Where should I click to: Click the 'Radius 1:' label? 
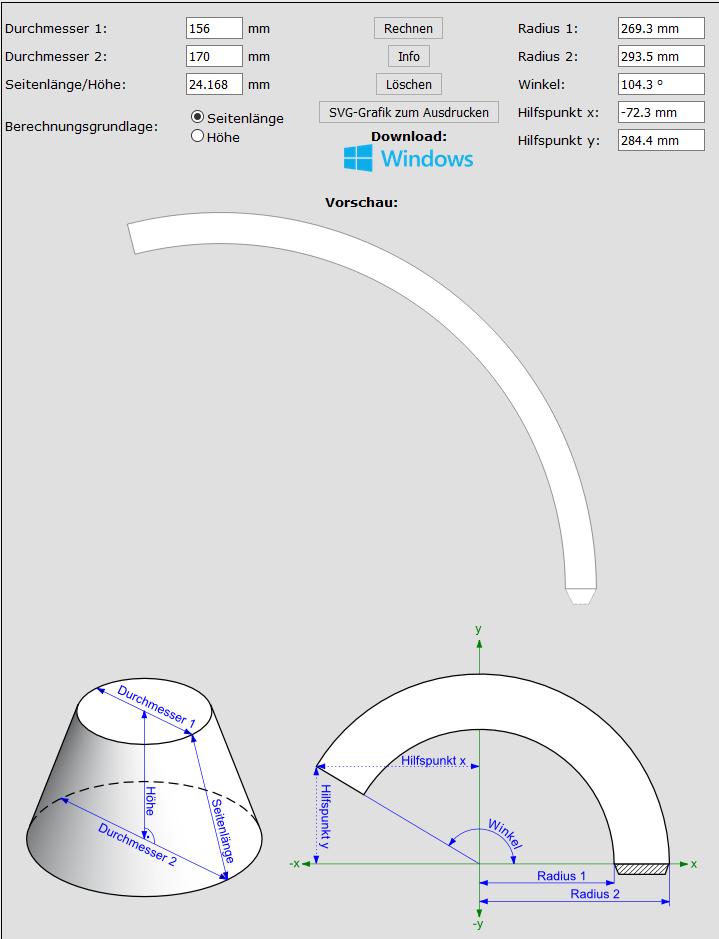[x=548, y=29]
